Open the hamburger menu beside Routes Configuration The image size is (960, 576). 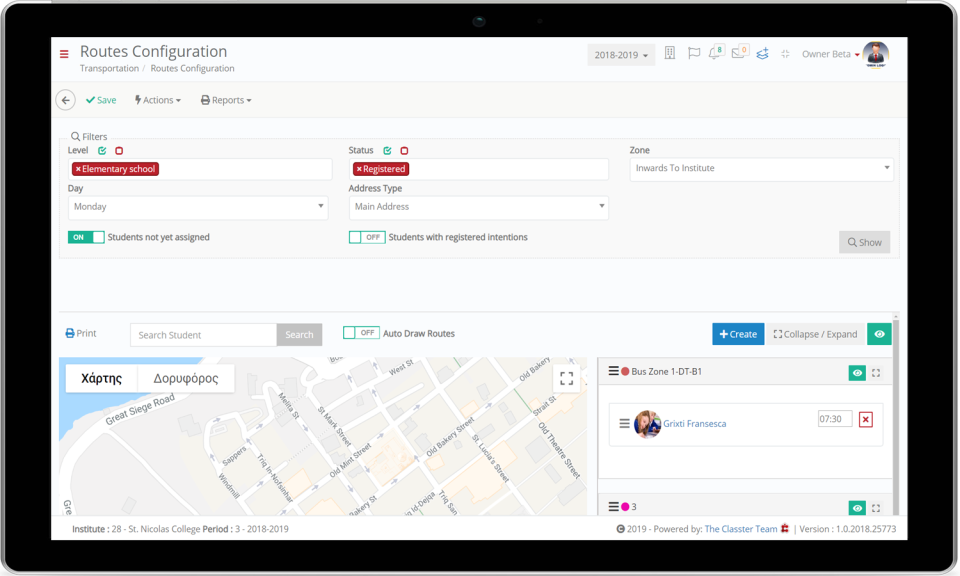point(63,52)
